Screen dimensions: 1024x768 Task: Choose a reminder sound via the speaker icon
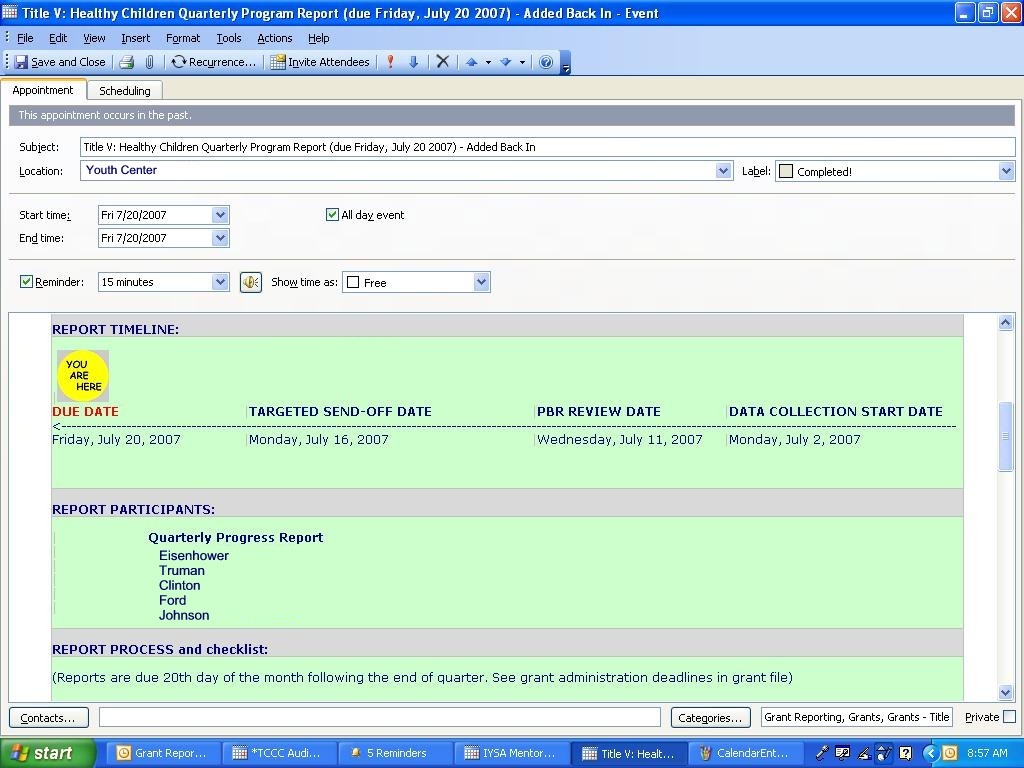tap(251, 281)
